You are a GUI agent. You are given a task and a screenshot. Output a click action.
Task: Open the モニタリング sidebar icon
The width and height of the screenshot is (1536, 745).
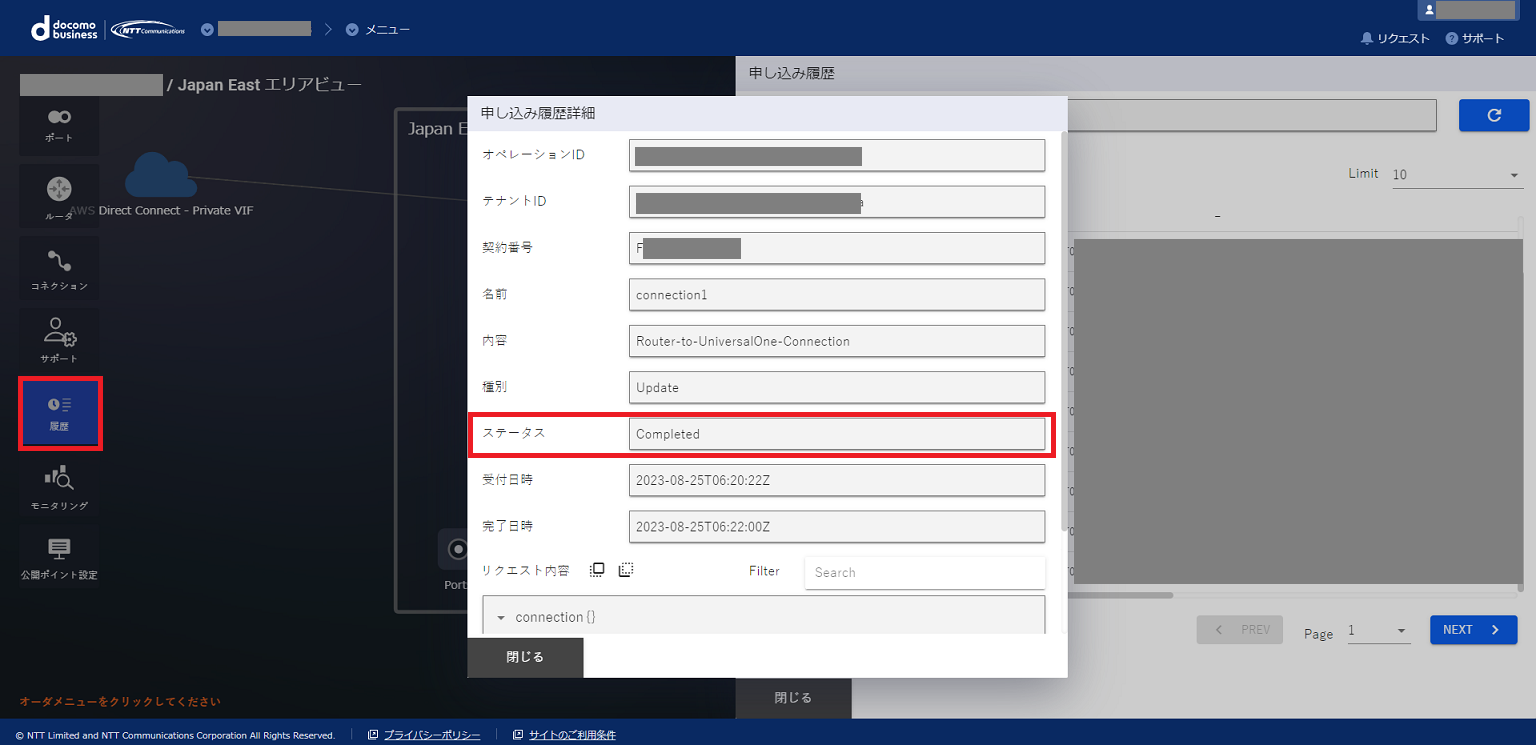click(59, 487)
